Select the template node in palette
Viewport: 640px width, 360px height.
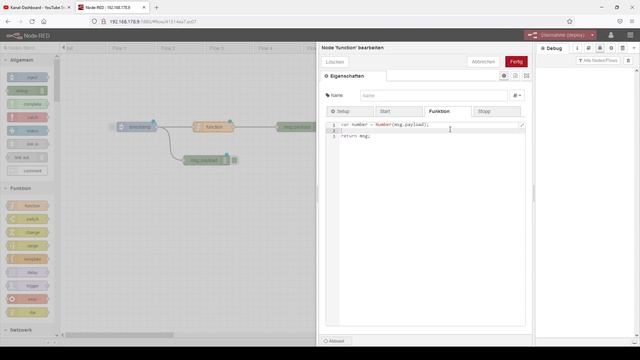click(x=28, y=259)
